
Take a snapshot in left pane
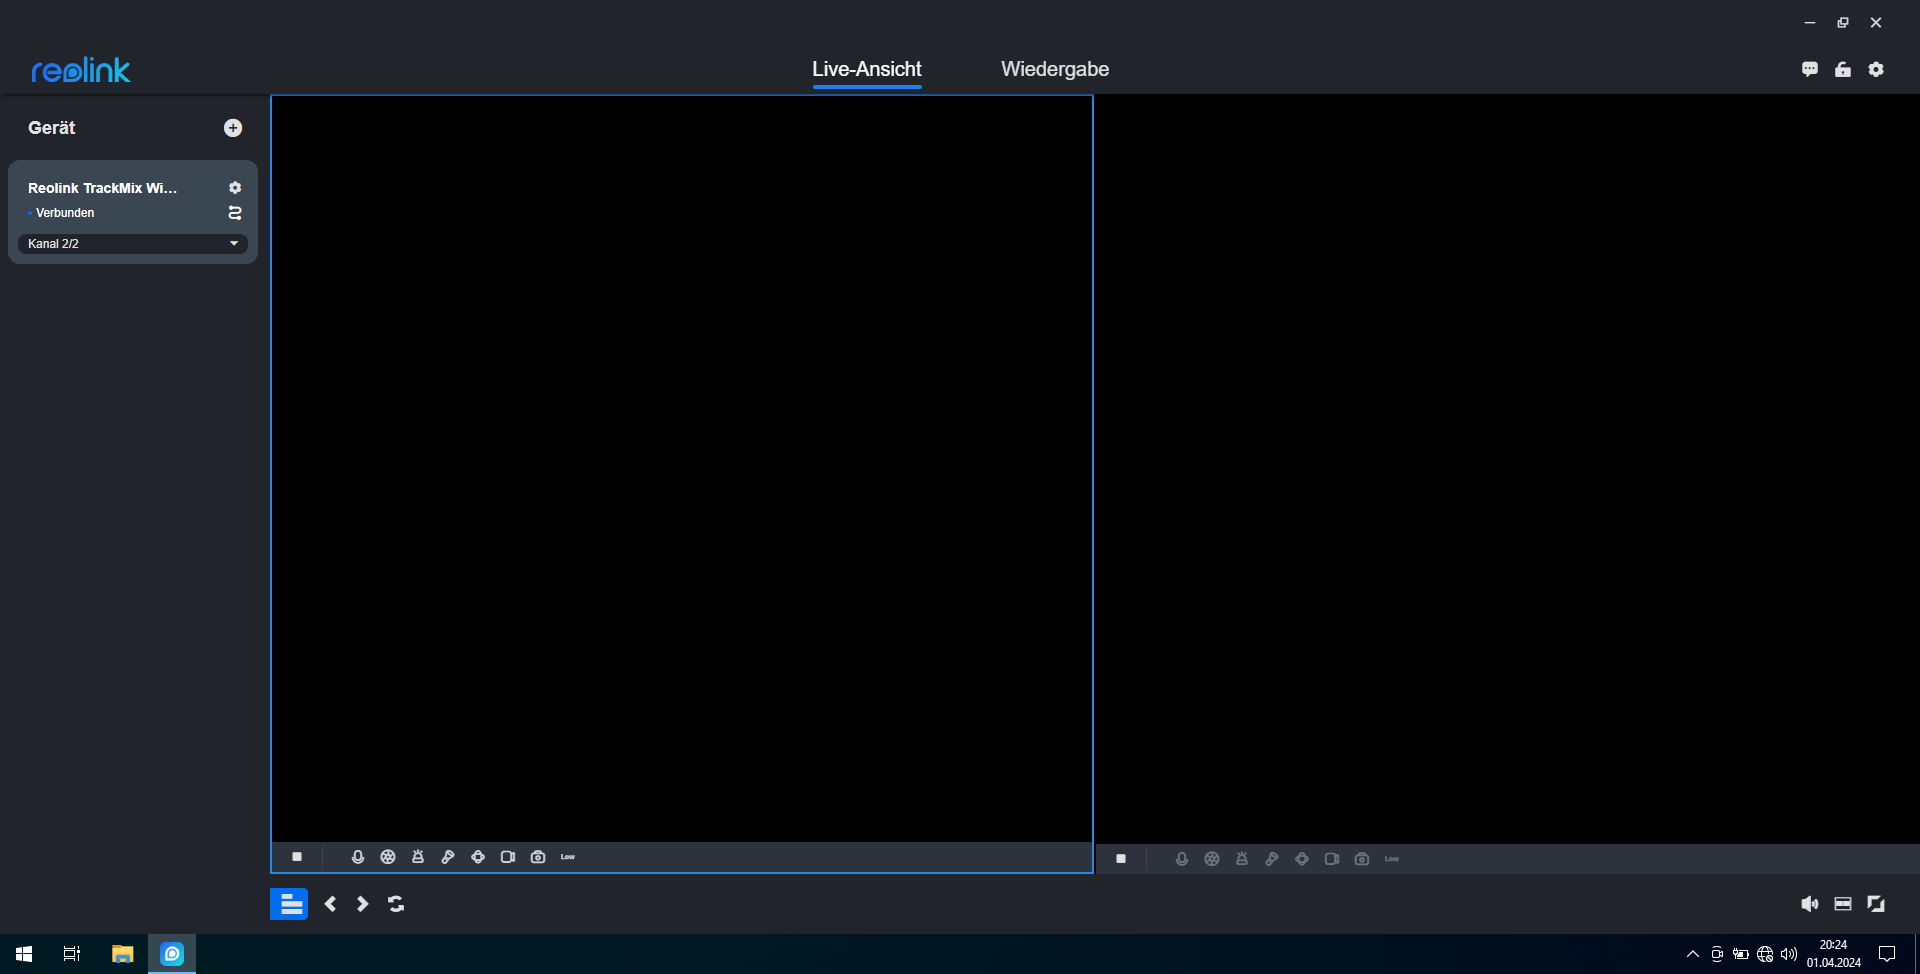(x=538, y=857)
